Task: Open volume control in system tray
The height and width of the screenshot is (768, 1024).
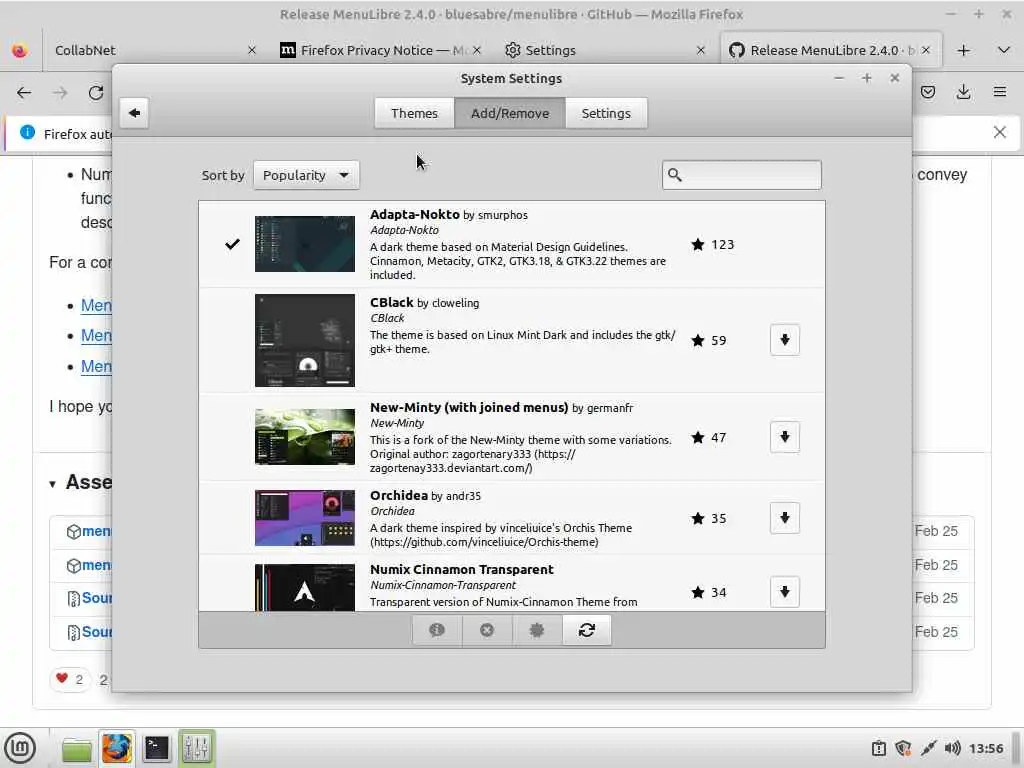Action: (x=952, y=748)
